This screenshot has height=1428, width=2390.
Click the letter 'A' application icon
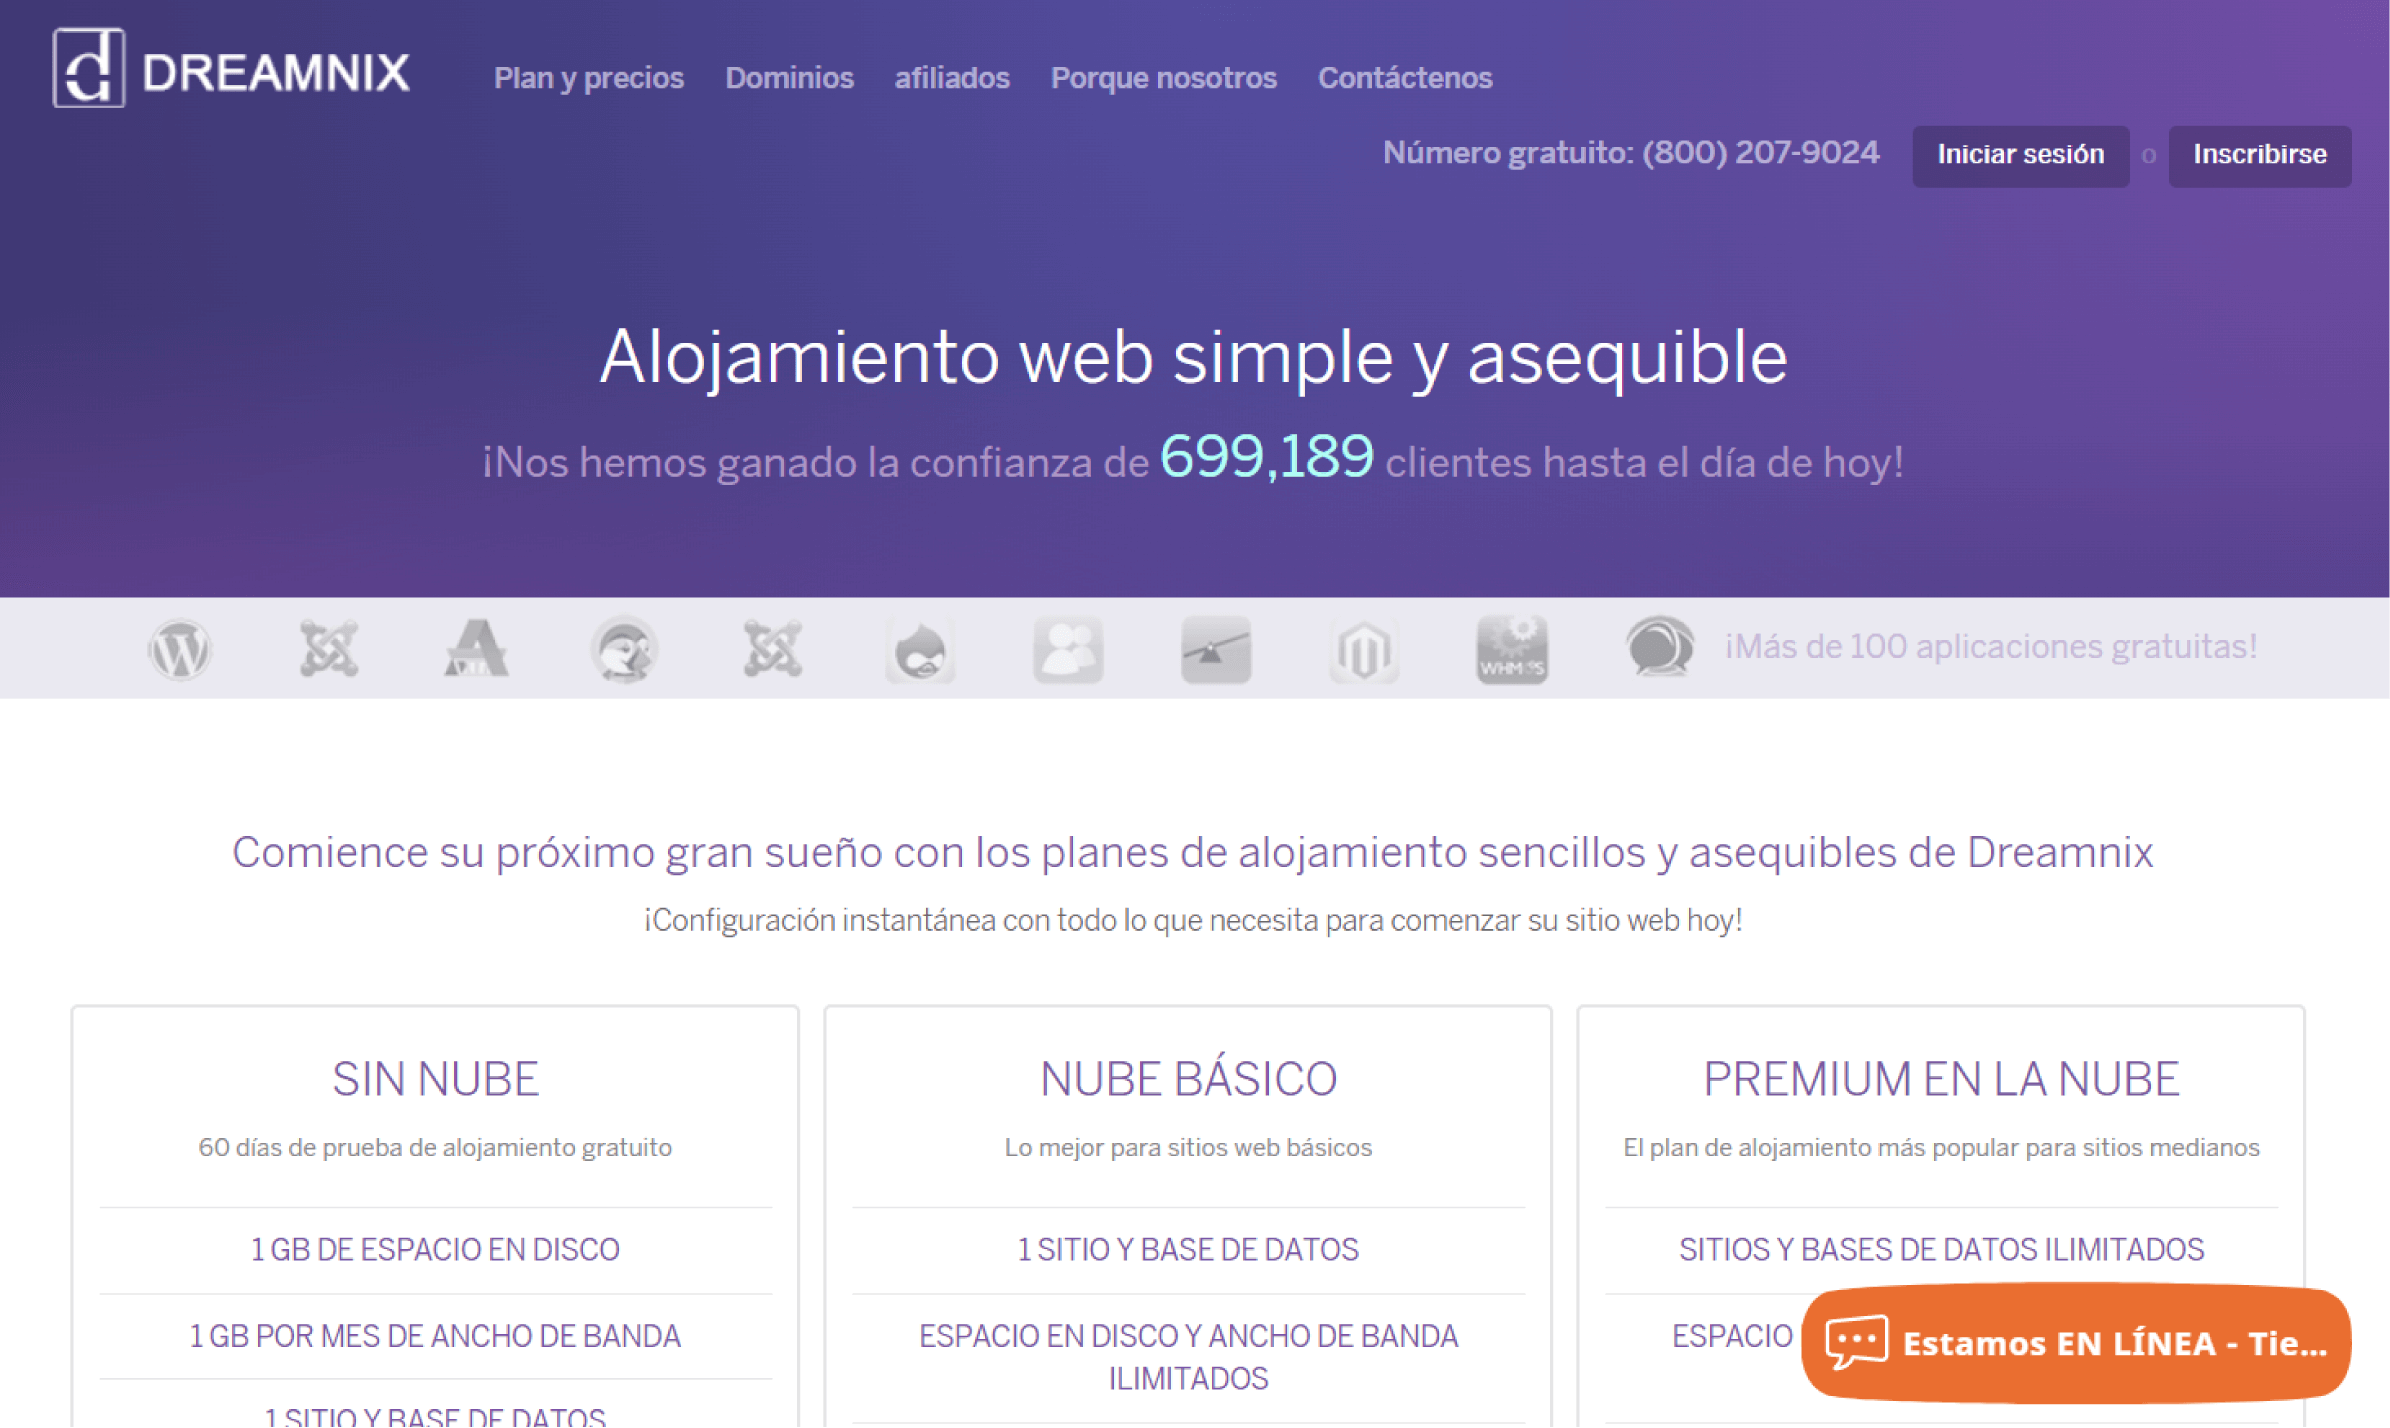(476, 648)
